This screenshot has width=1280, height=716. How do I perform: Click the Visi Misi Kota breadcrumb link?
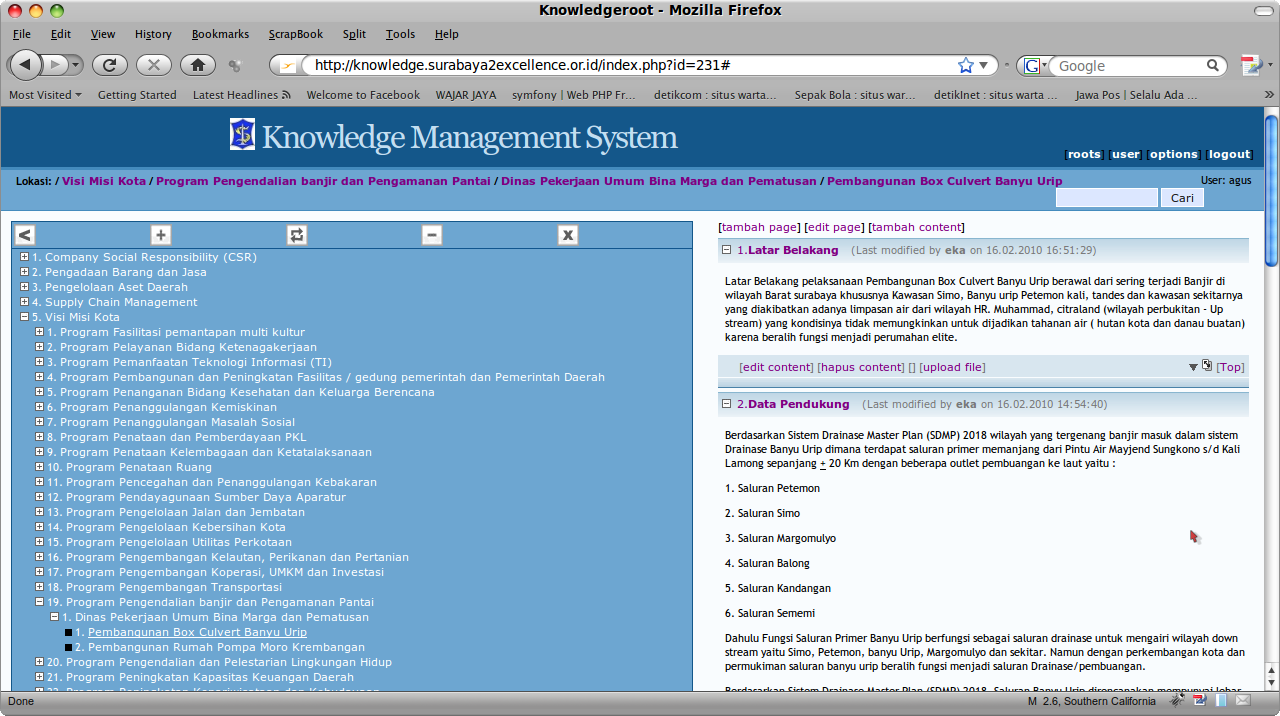[104, 181]
